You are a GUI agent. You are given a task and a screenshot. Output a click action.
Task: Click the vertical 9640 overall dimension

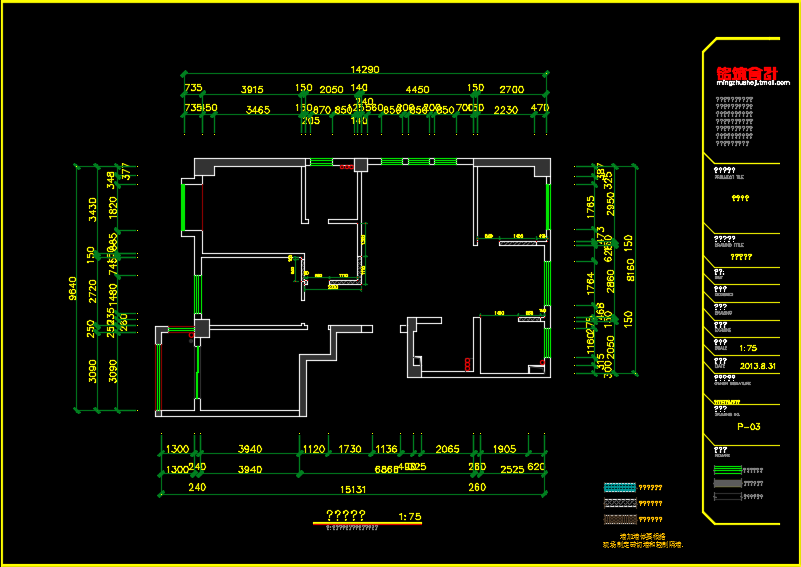point(73,288)
